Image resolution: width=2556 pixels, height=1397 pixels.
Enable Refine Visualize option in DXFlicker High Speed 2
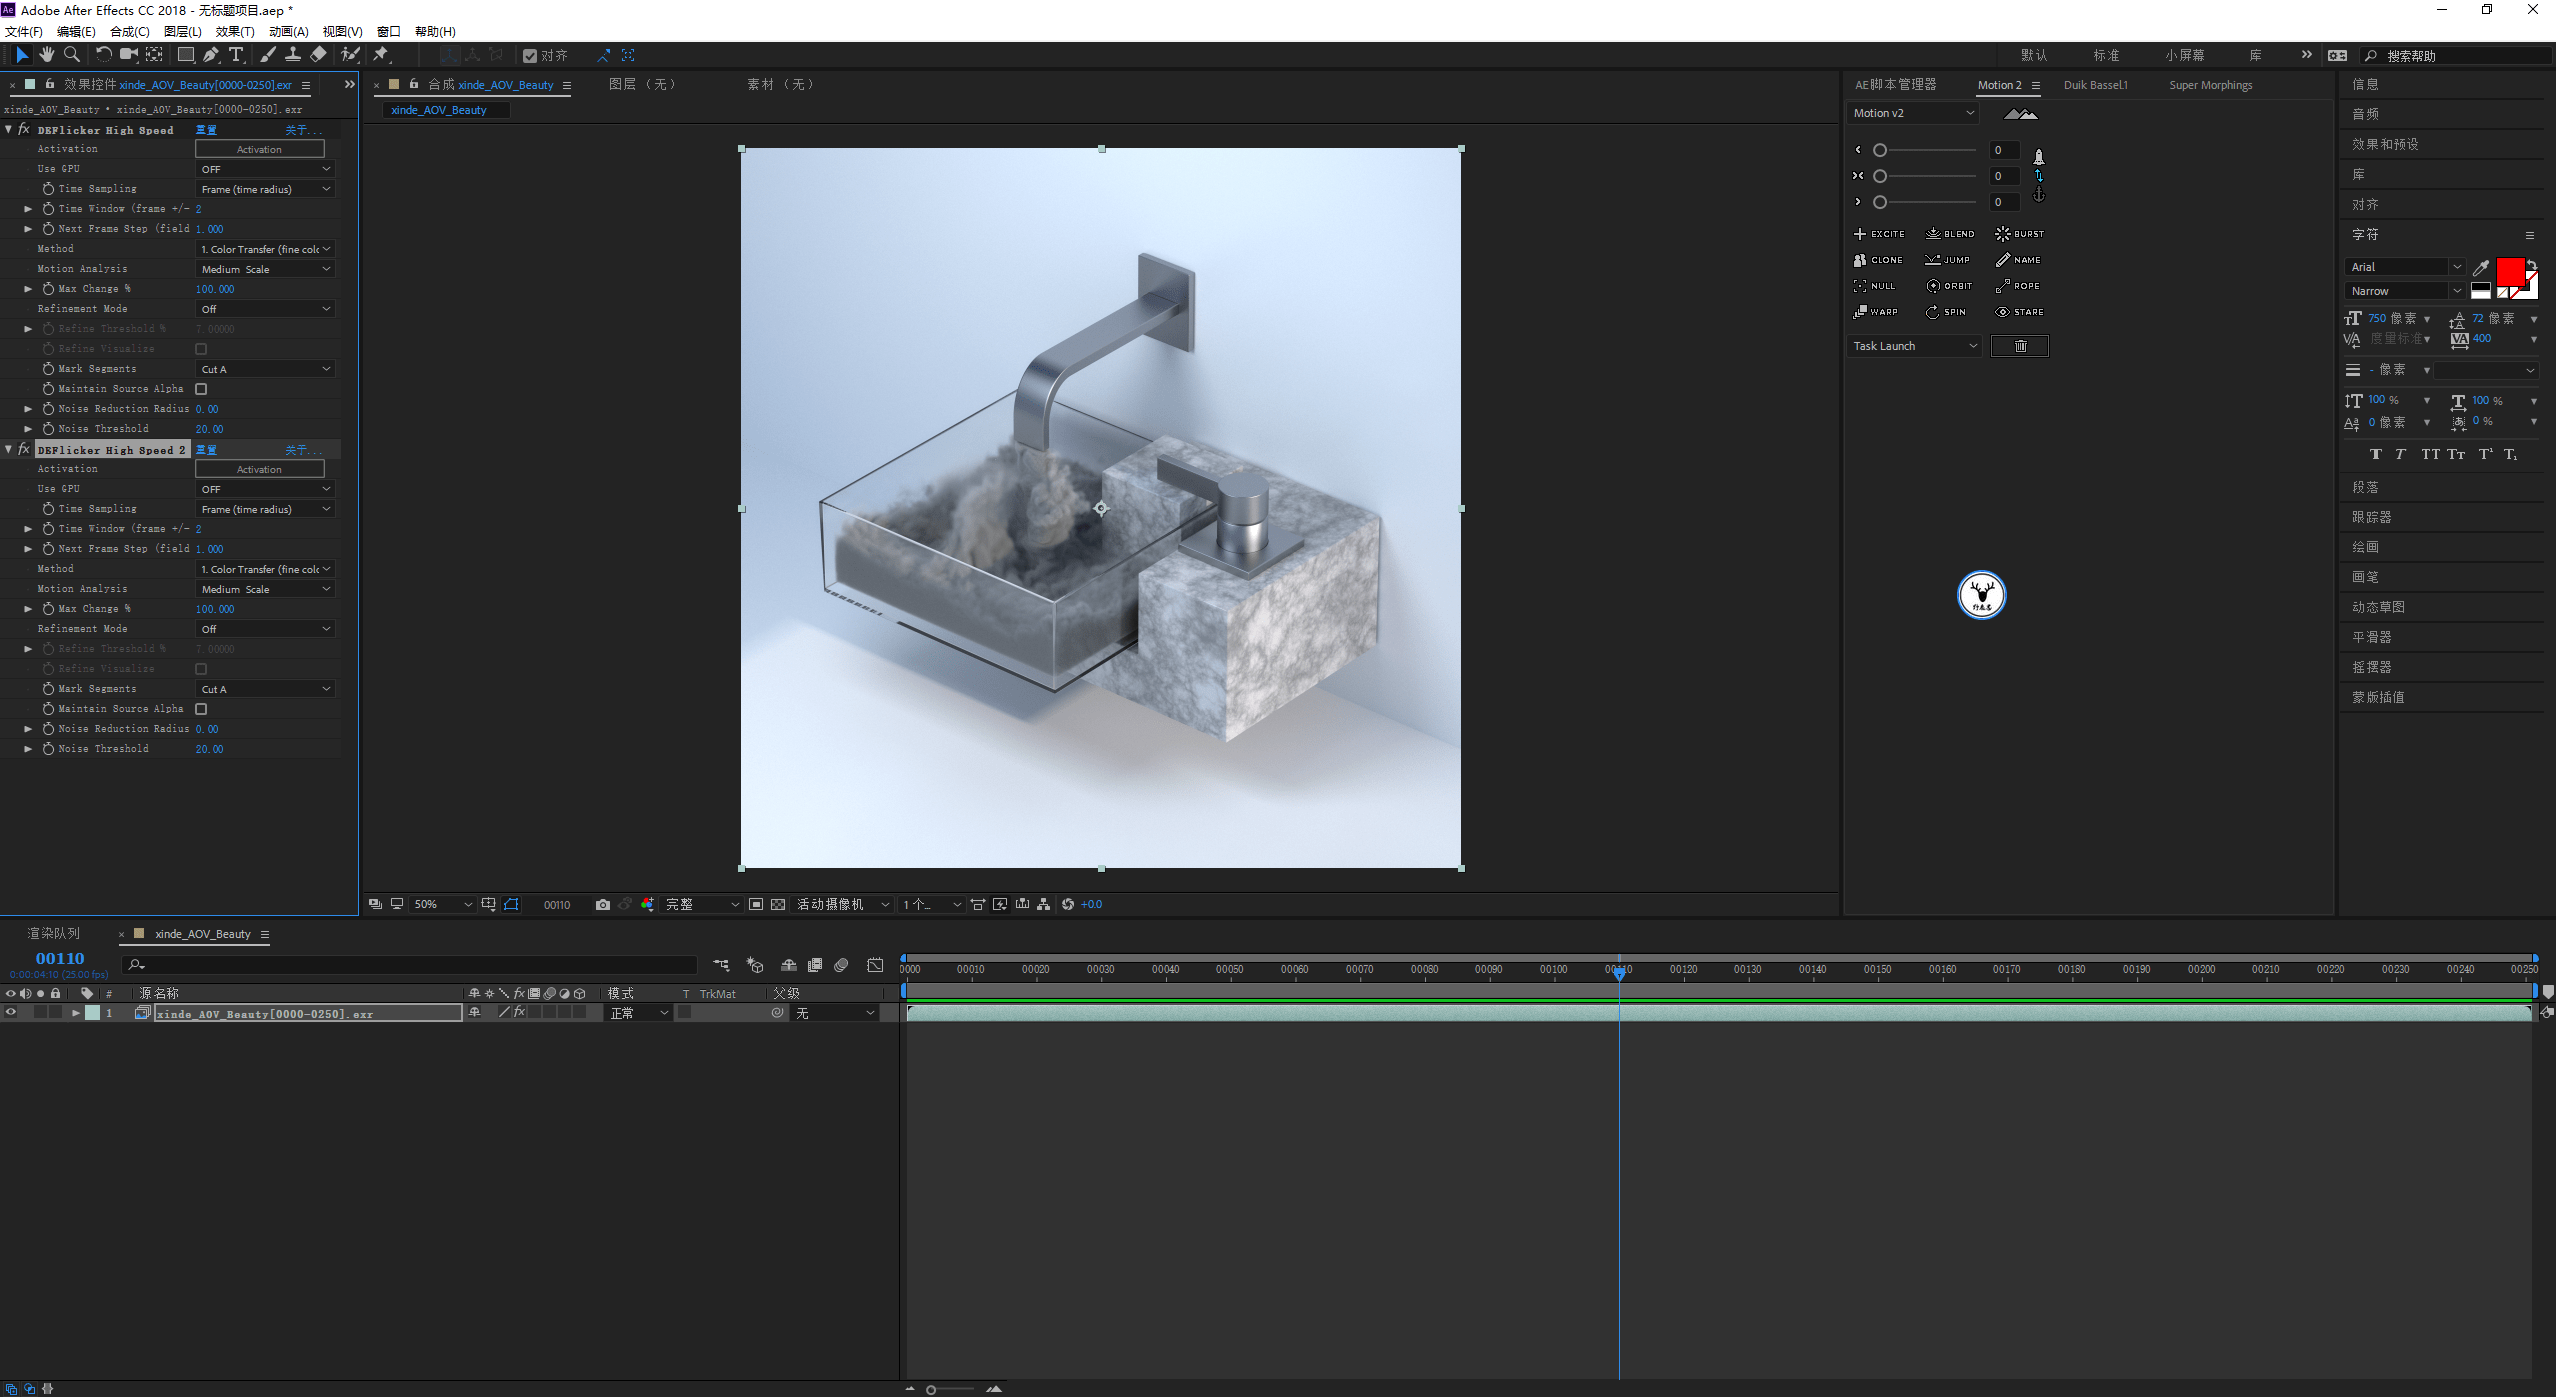(x=201, y=668)
